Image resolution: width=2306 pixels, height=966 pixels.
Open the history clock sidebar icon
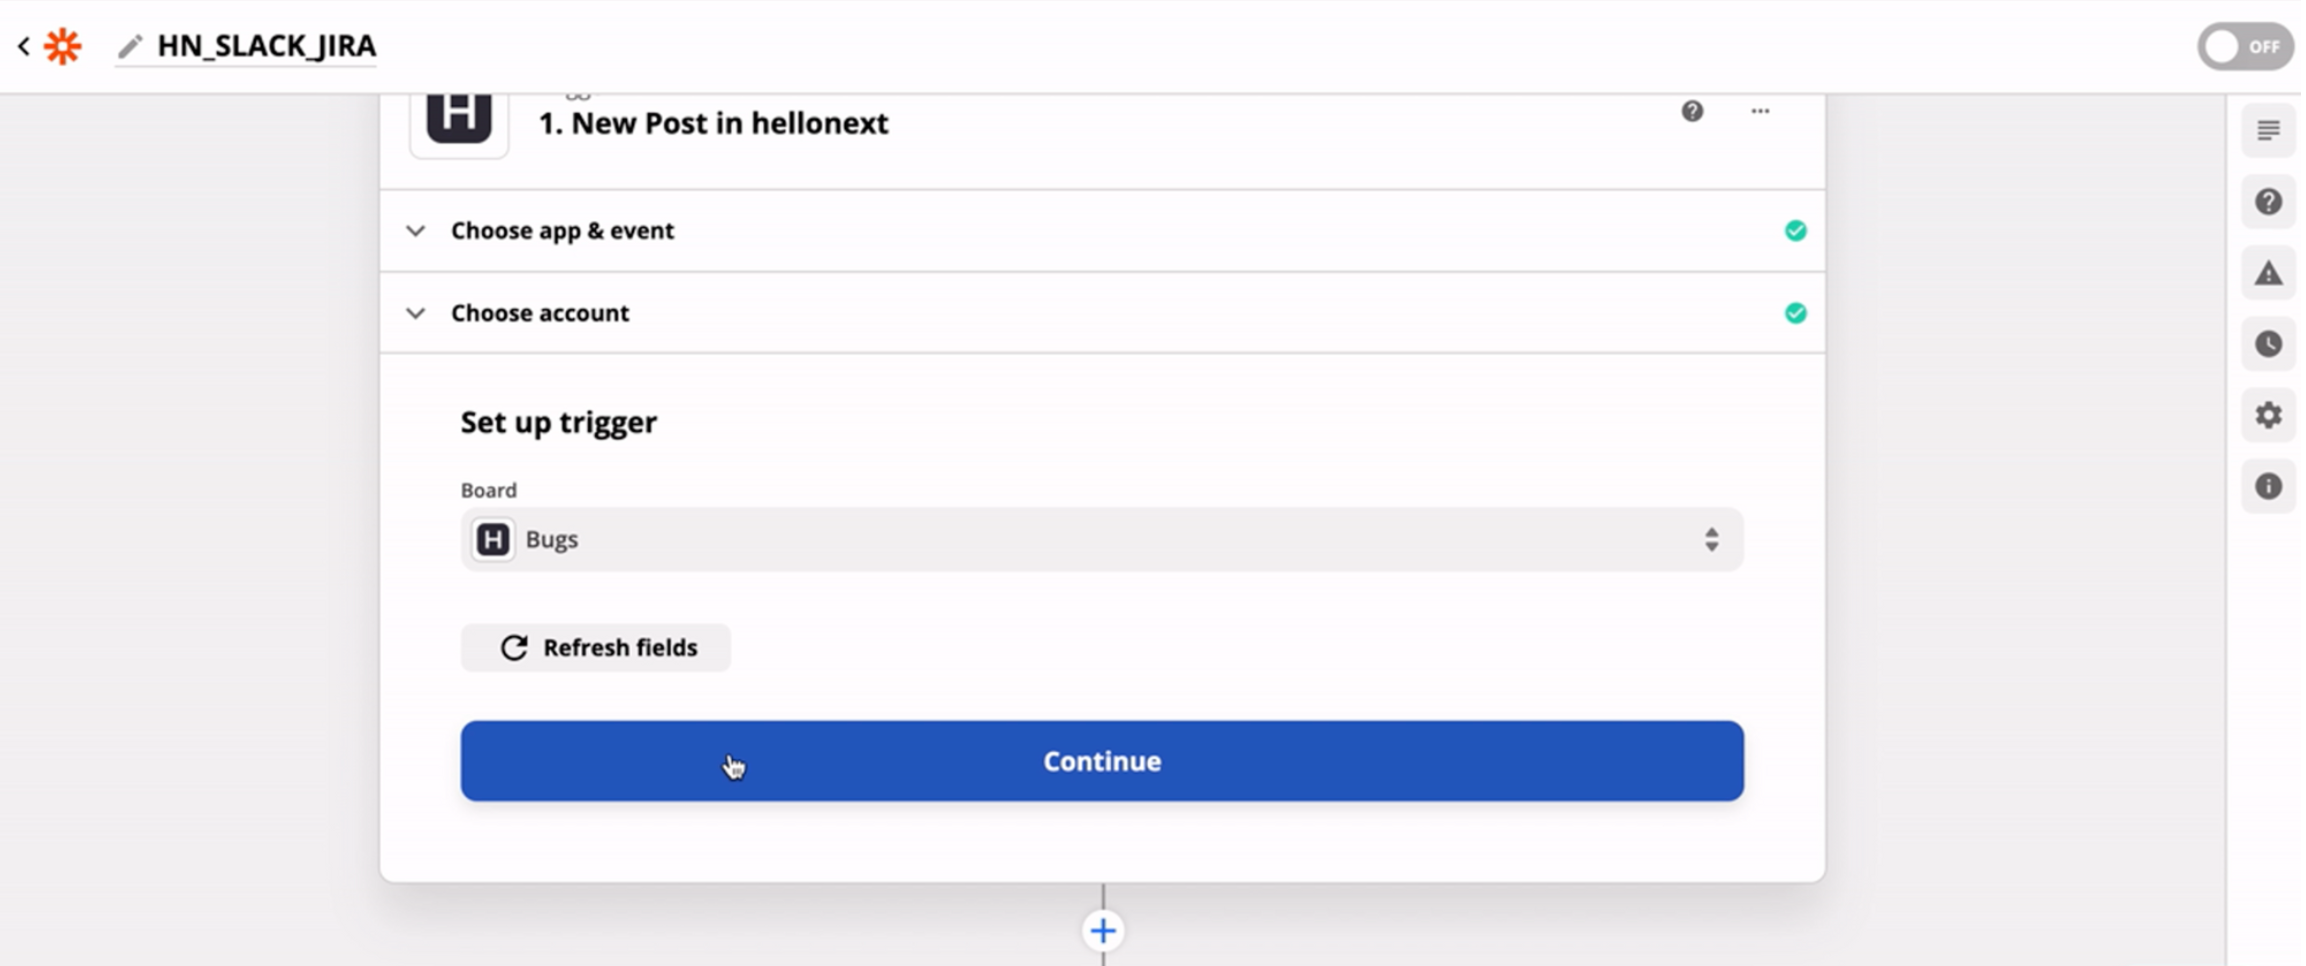[2268, 344]
